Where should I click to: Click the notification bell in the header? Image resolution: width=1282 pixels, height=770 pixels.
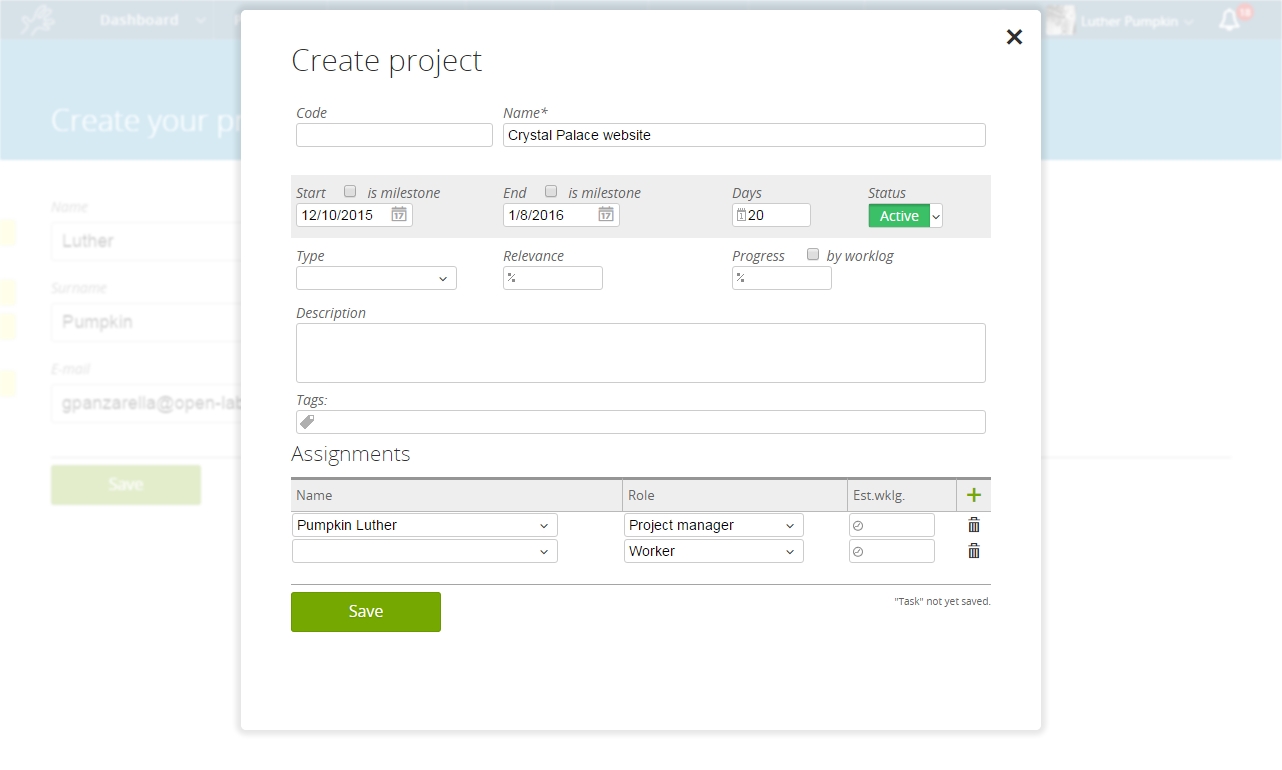pos(1230,20)
